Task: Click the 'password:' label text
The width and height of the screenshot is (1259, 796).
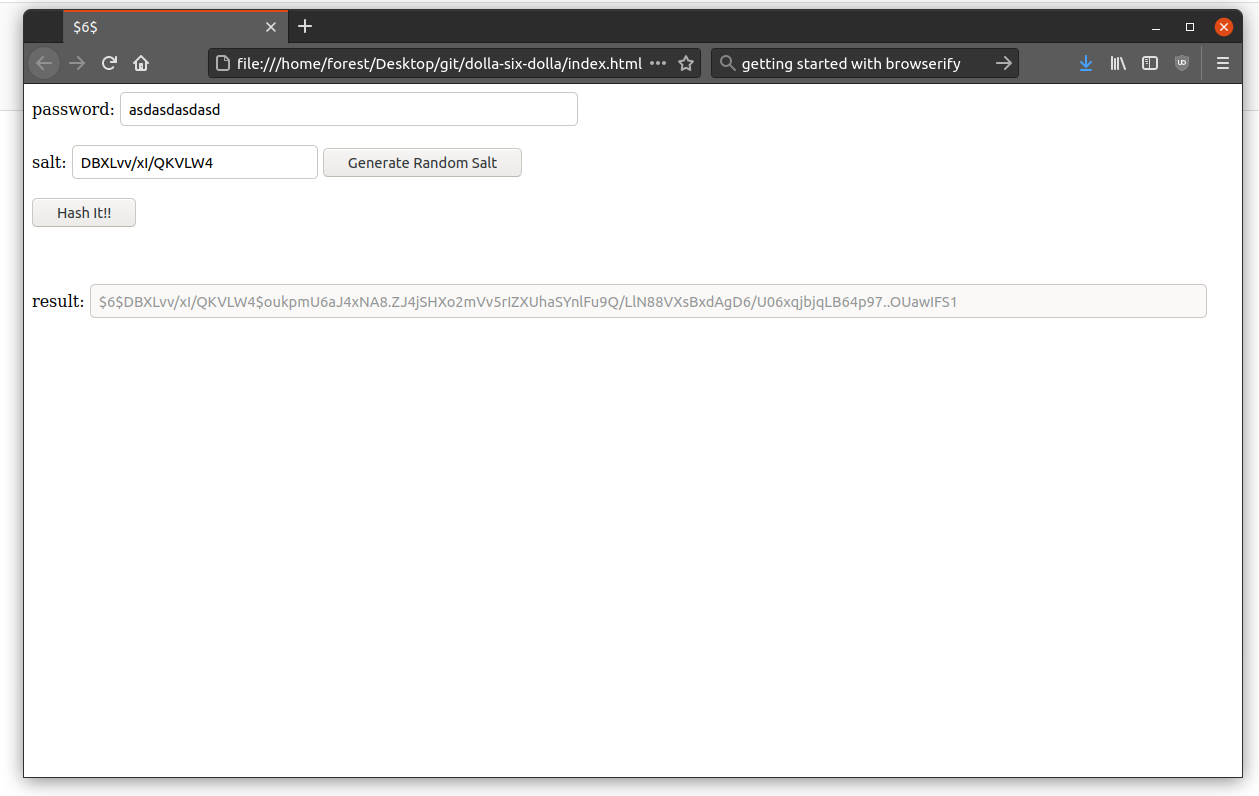Action: [73, 110]
